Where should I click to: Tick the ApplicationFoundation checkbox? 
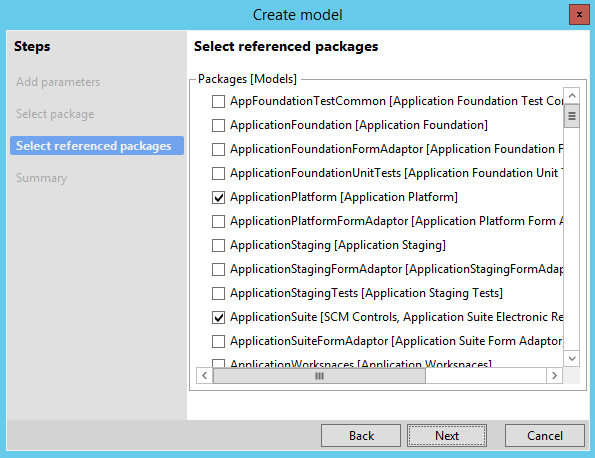218,125
